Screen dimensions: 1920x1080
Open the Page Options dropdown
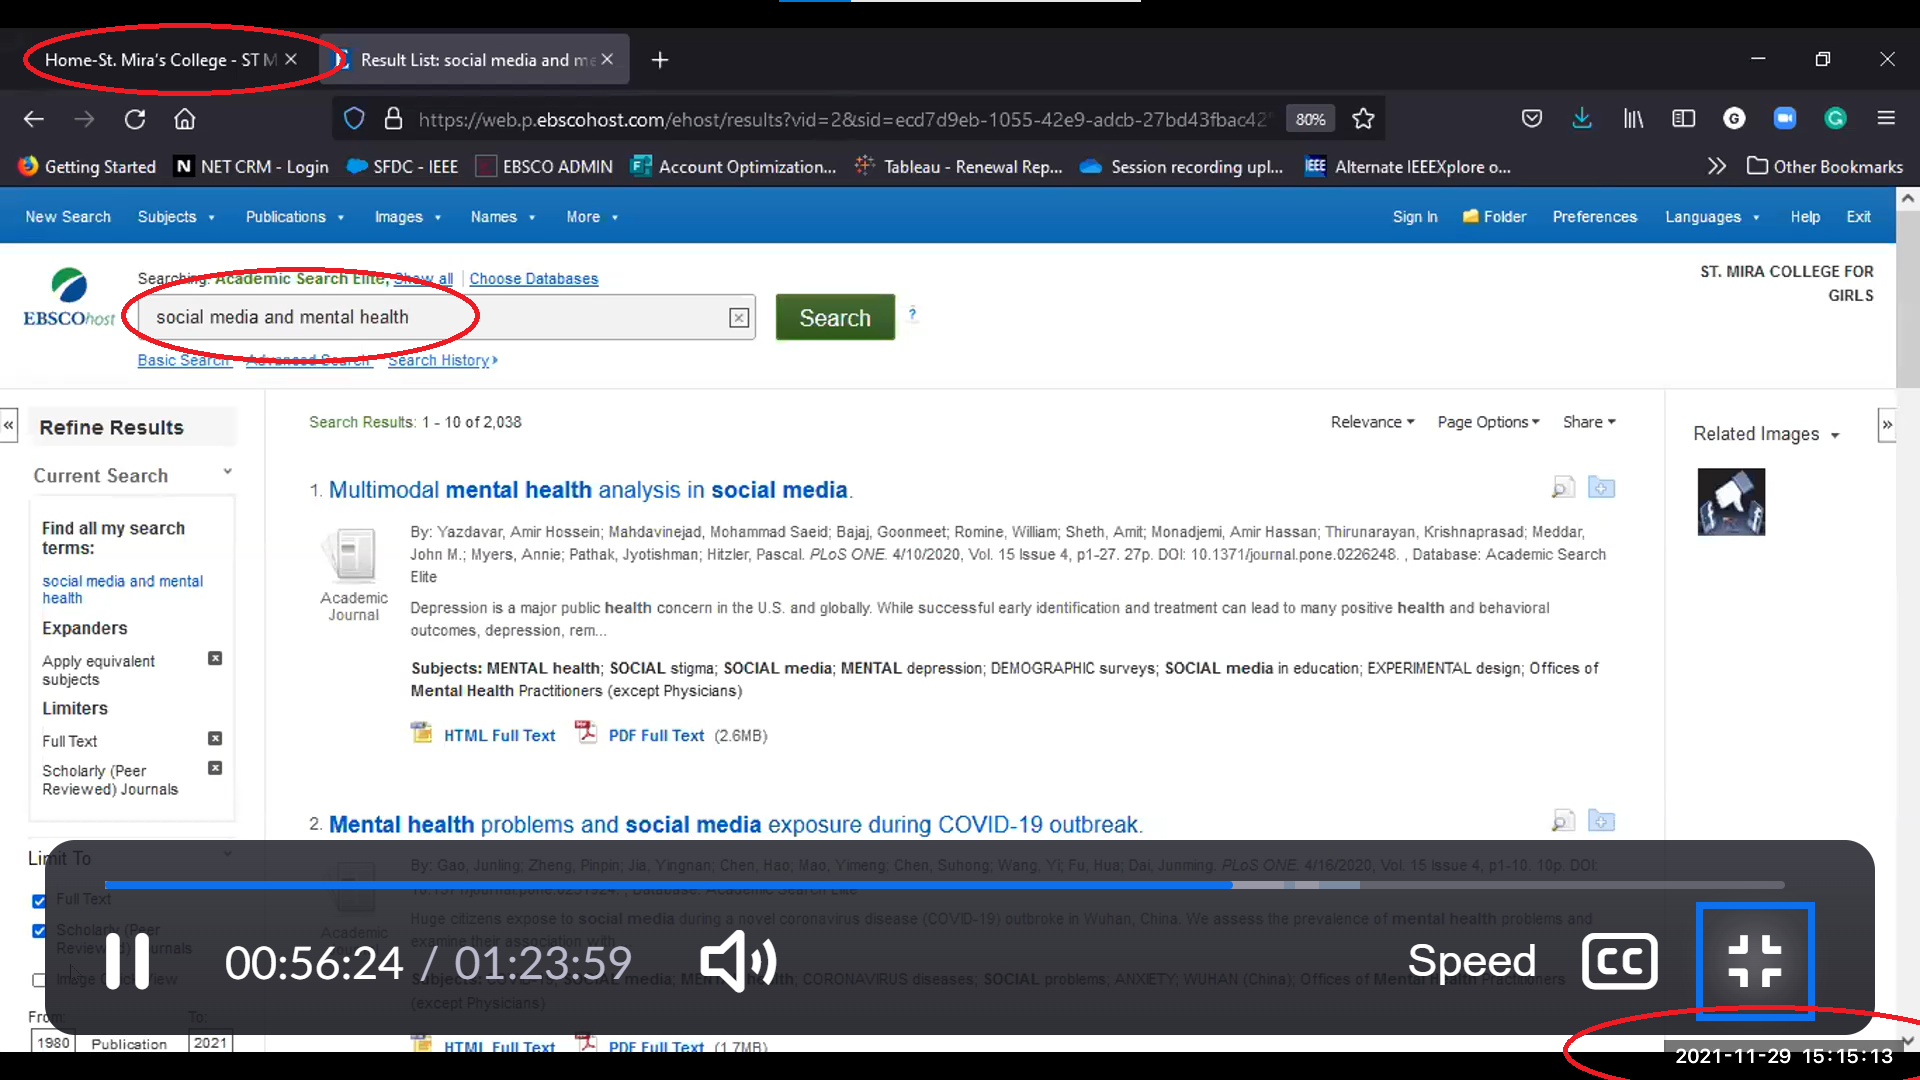(1487, 421)
